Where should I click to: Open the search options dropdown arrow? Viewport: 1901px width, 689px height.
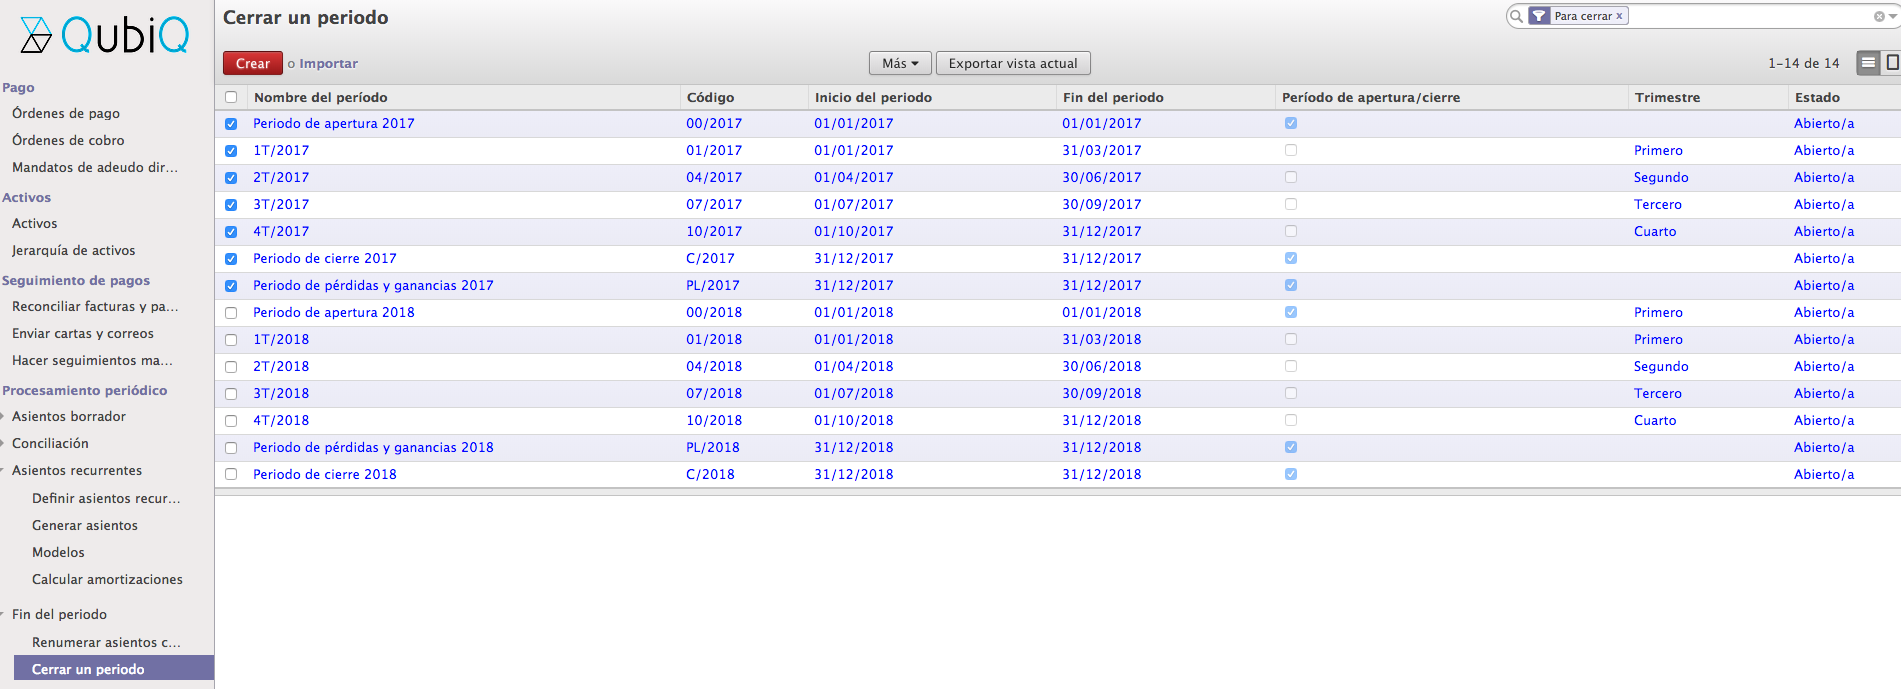click(x=1893, y=16)
